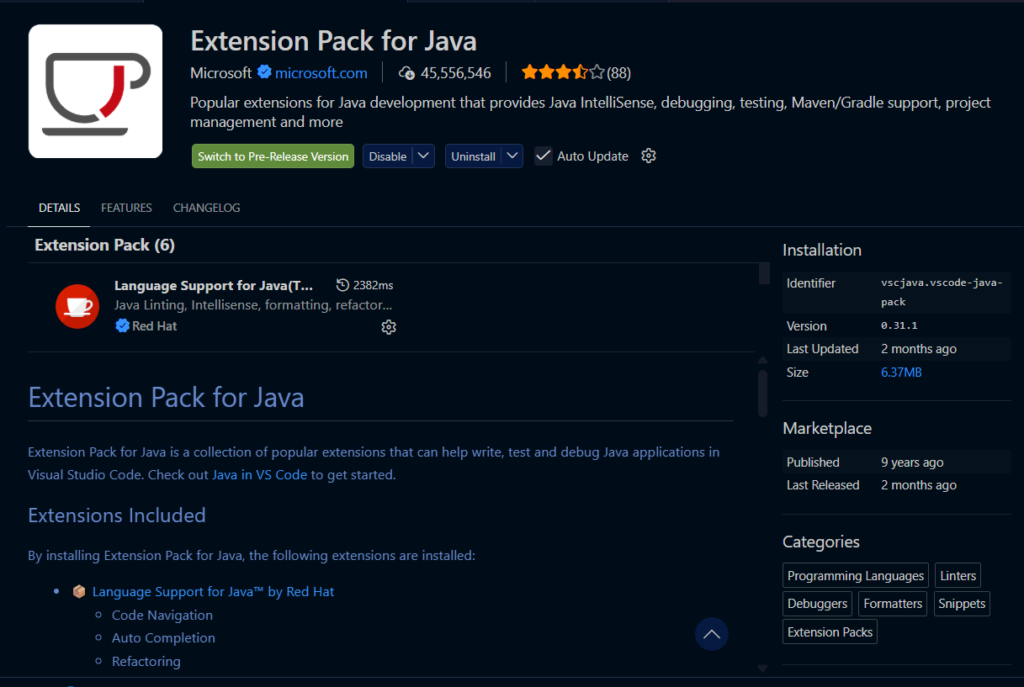Switch to the FEATURES tab
The height and width of the screenshot is (687, 1024).
[x=126, y=208]
